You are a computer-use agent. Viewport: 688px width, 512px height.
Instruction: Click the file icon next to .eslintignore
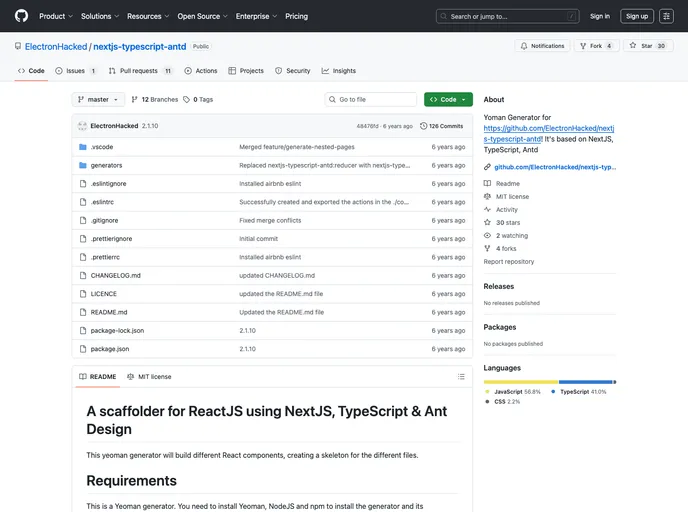pyautogui.click(x=82, y=184)
